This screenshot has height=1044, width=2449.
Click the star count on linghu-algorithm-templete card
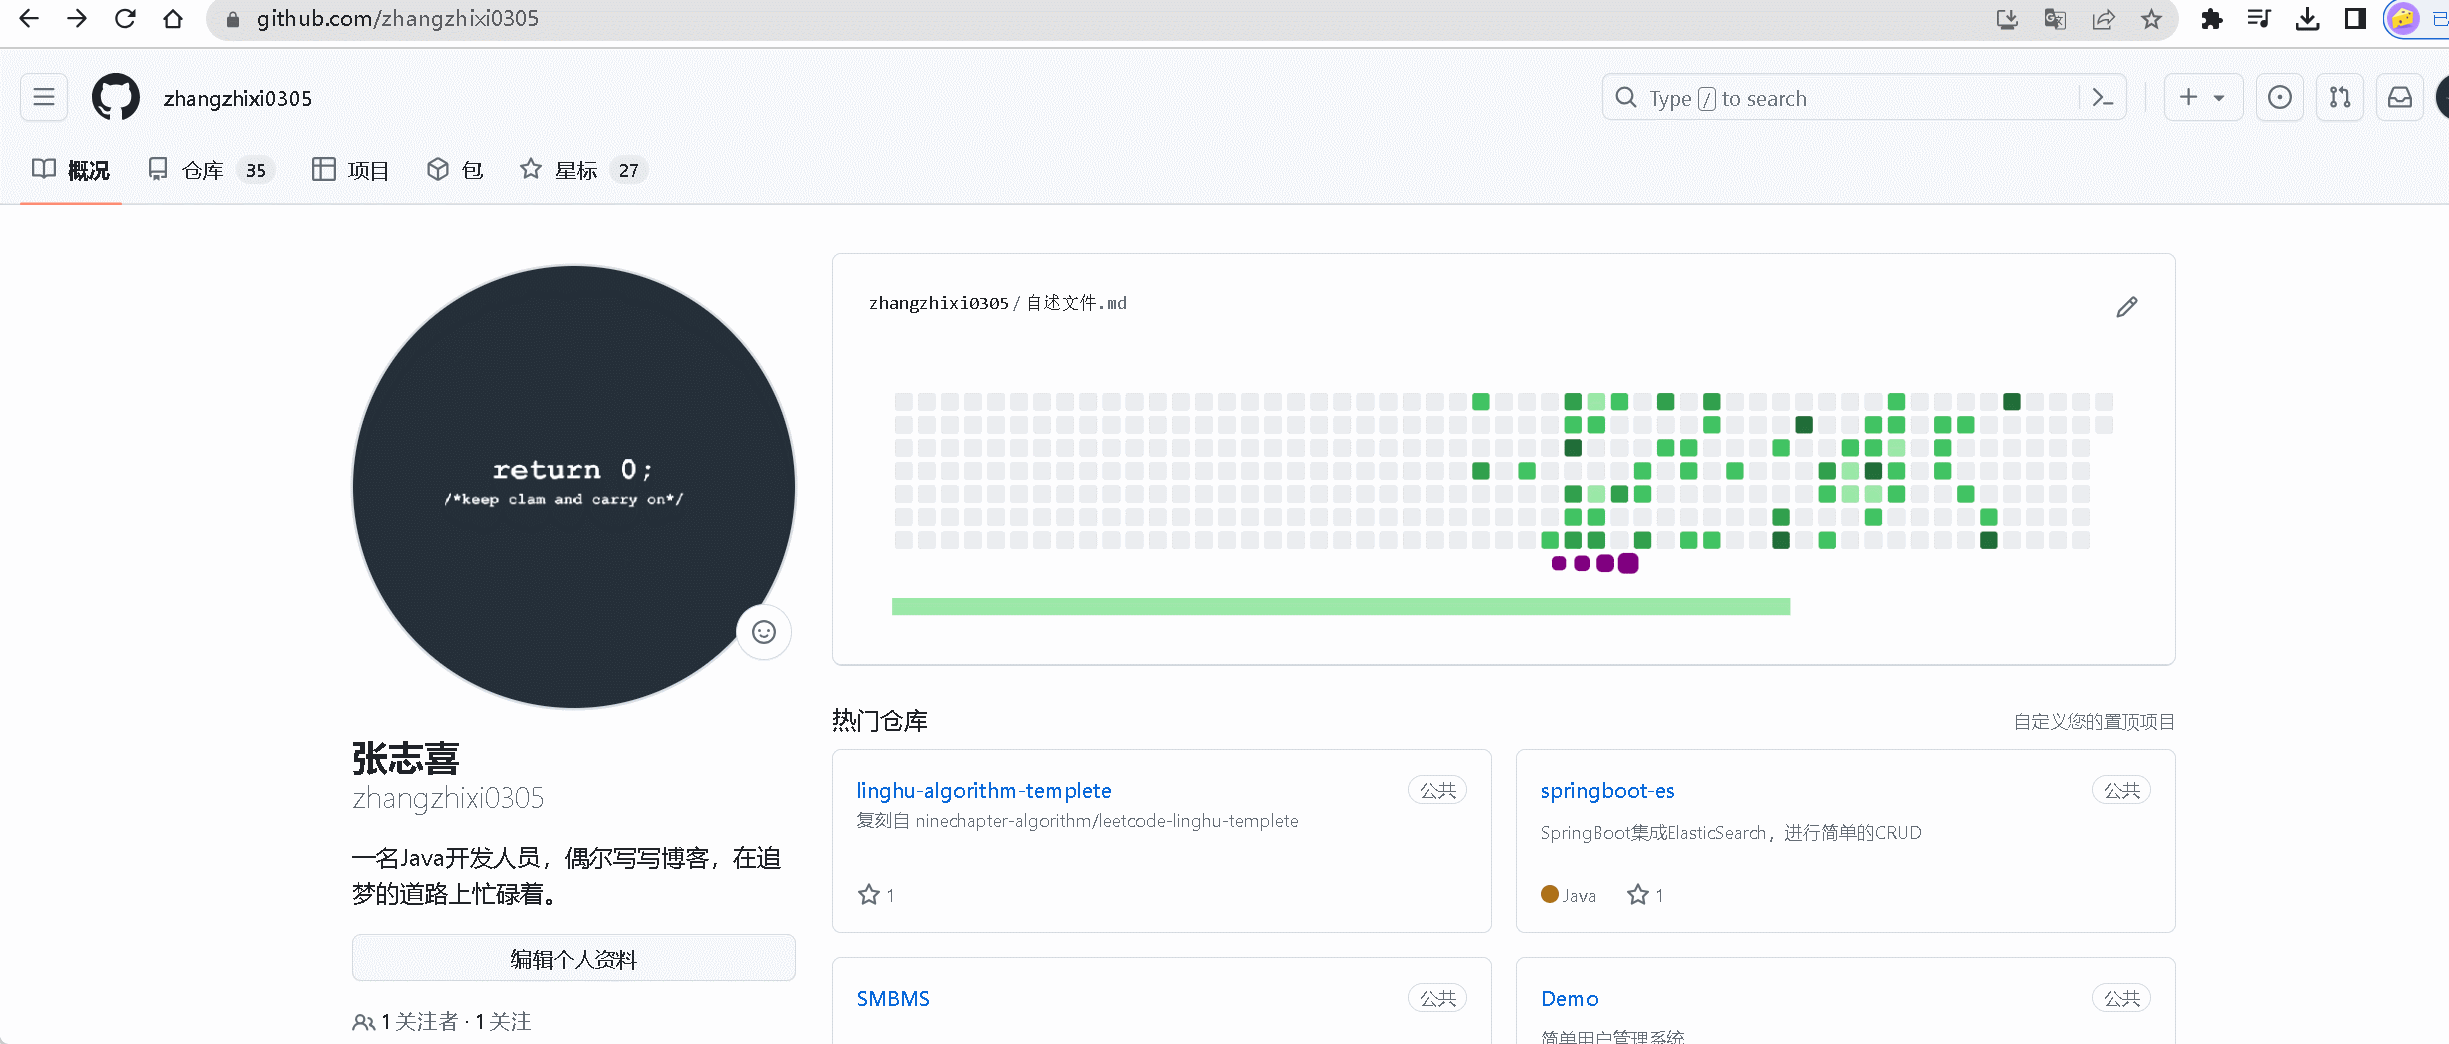pos(877,895)
